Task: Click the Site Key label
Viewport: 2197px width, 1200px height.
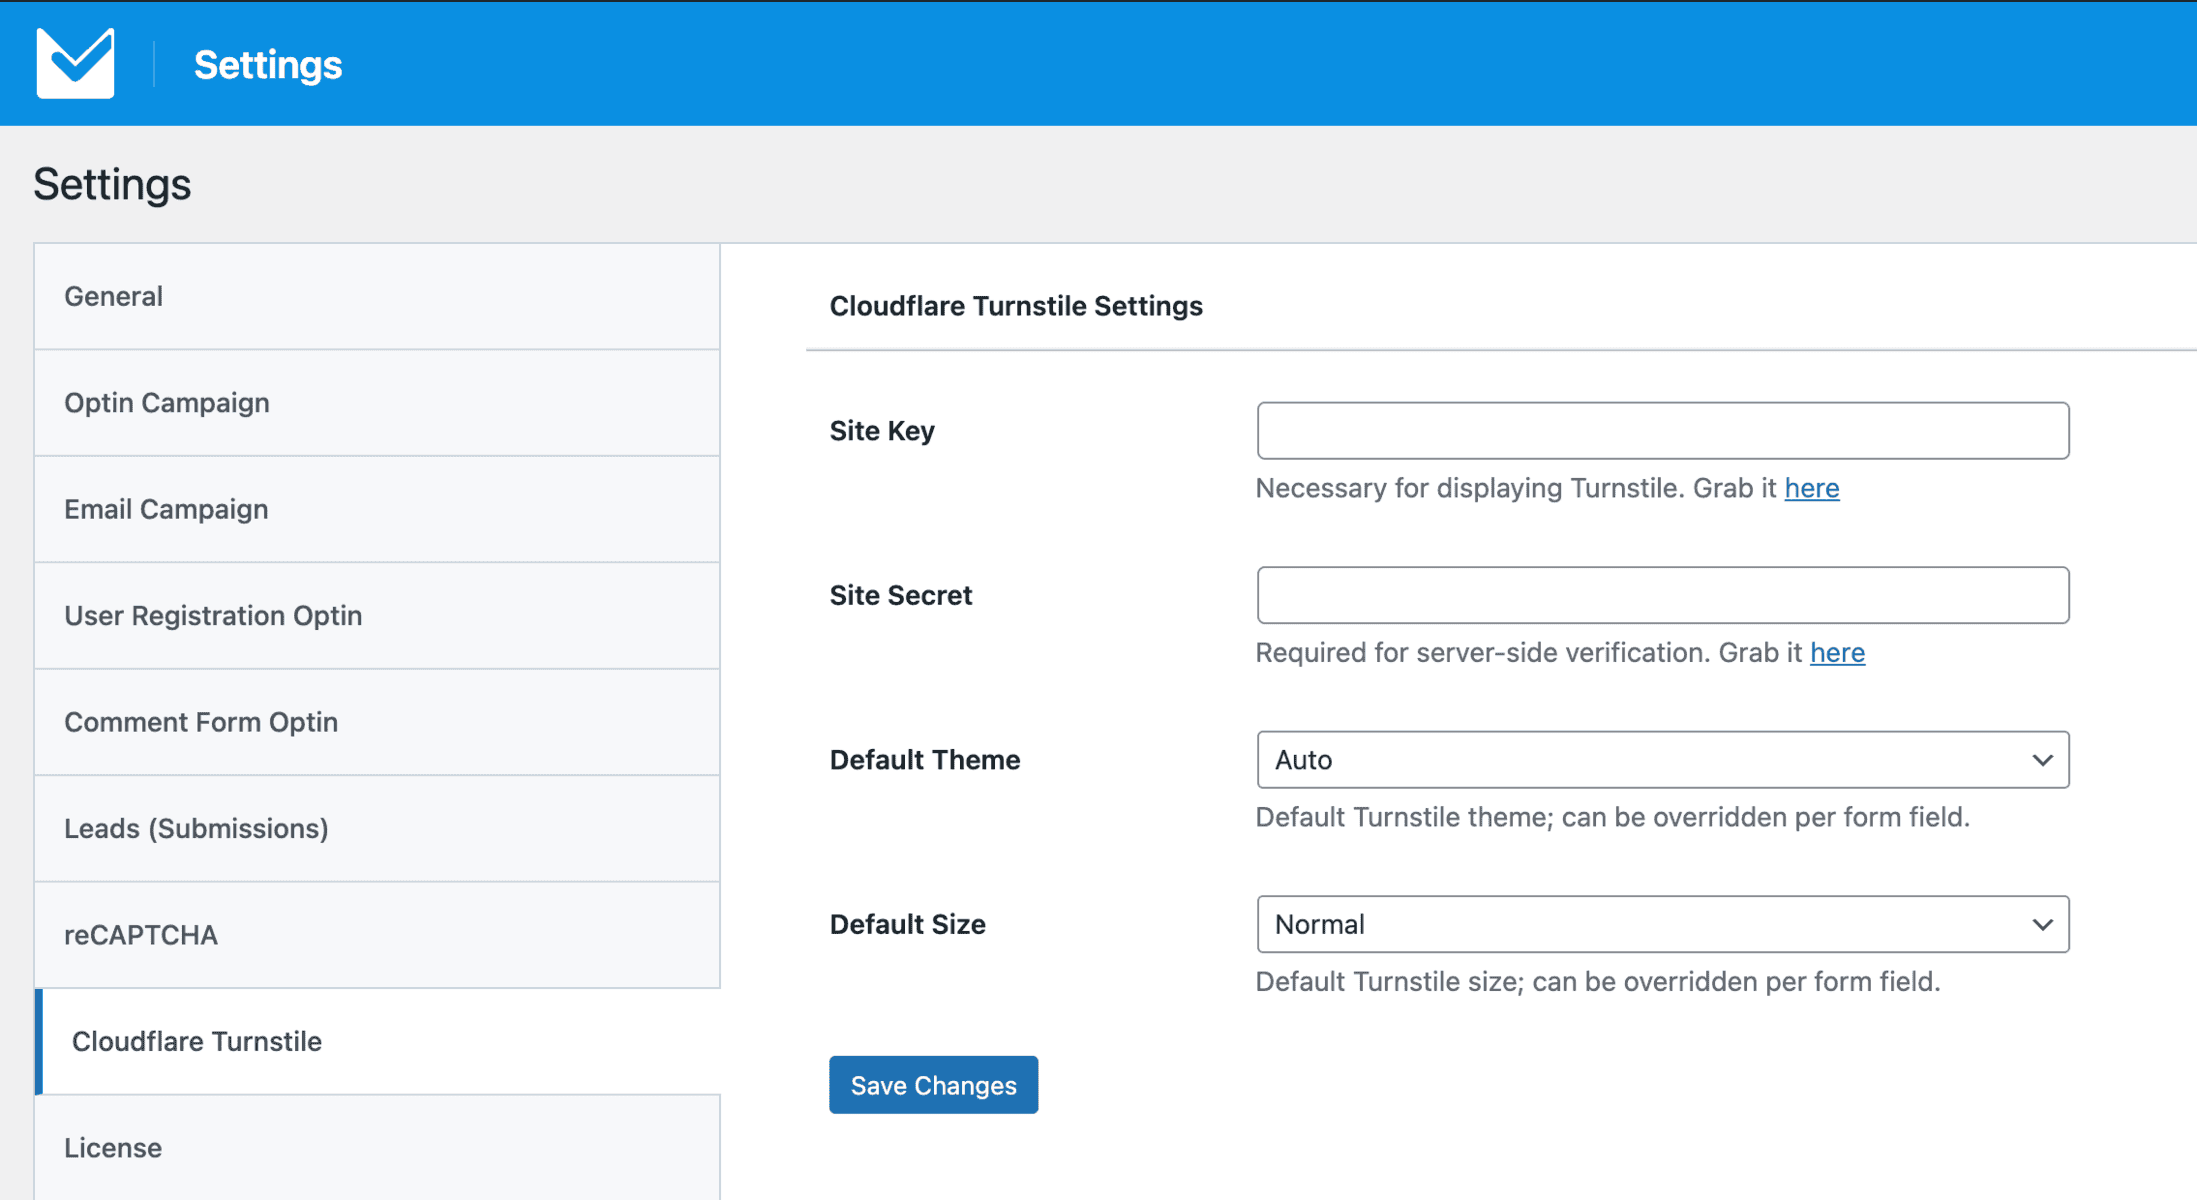Action: tap(882, 431)
